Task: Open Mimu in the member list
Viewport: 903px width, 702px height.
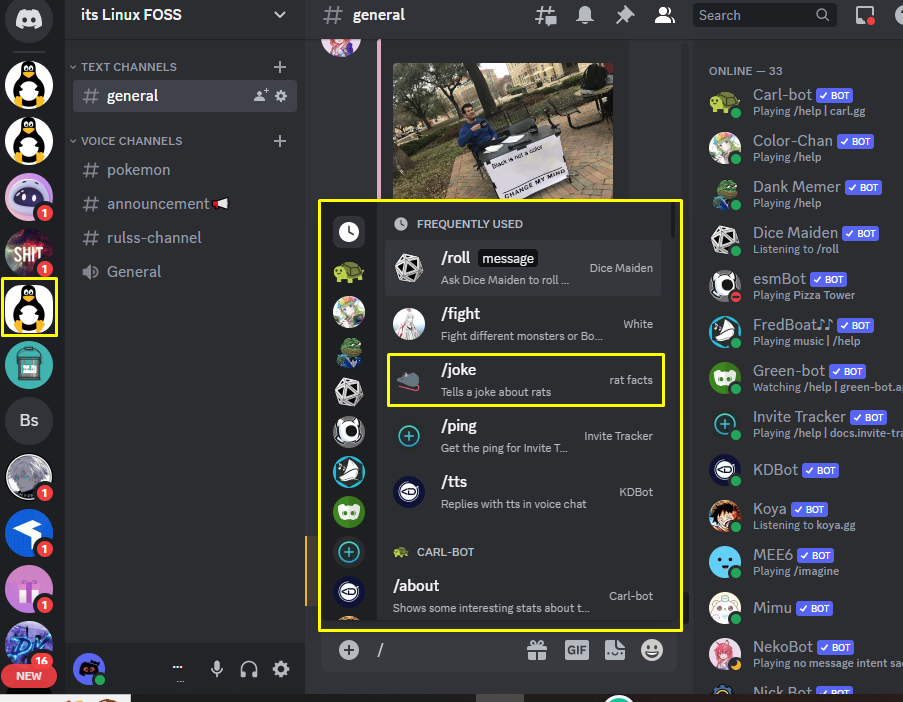Action: coord(805,608)
